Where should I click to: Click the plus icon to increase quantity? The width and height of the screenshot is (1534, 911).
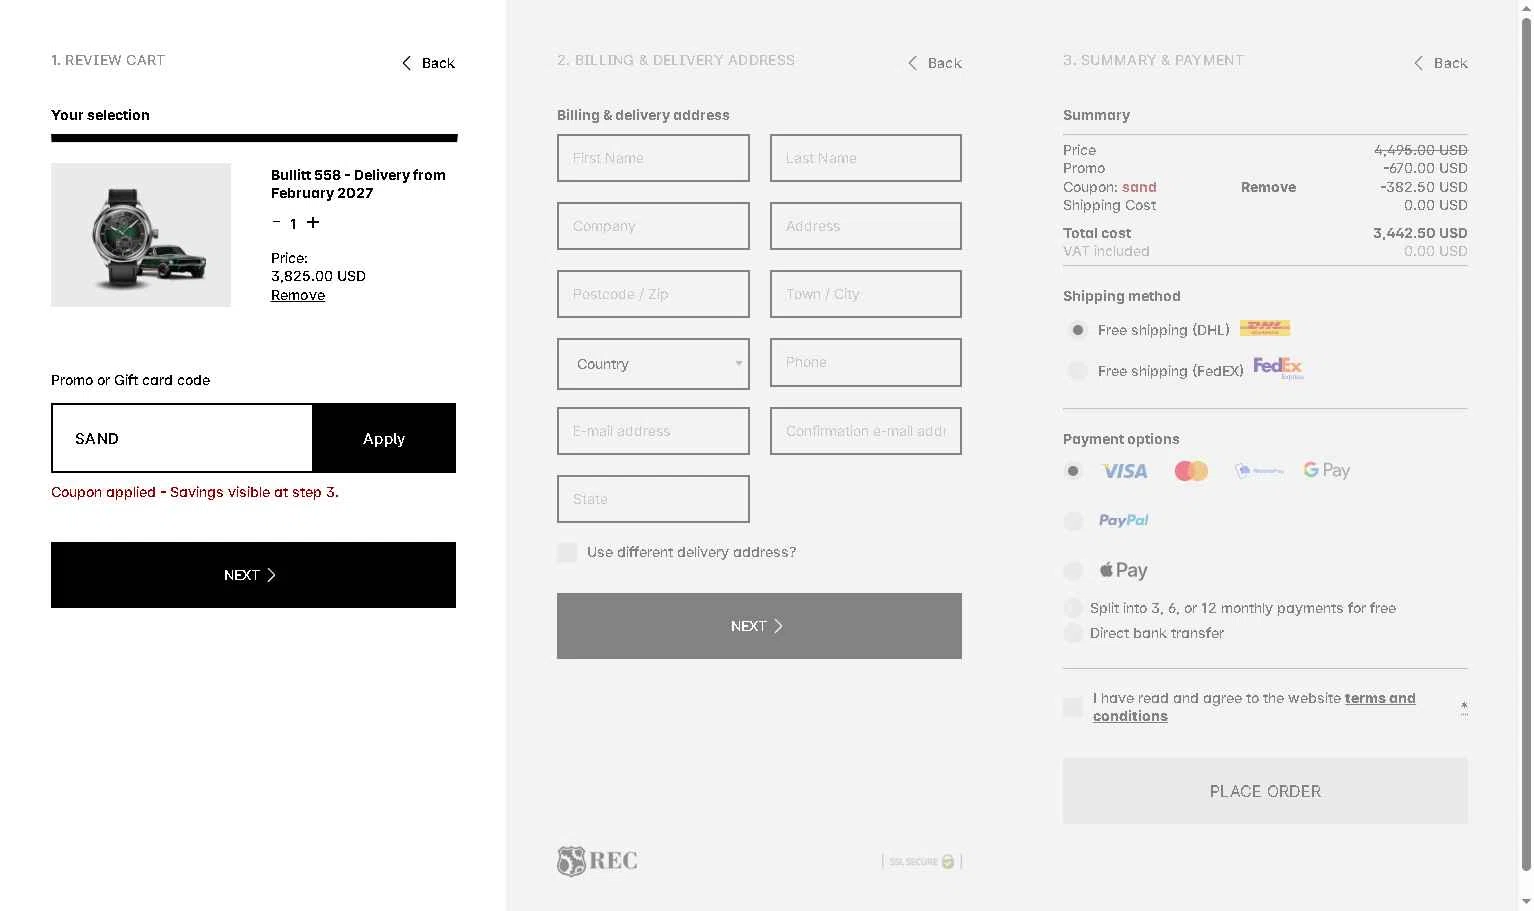tap(313, 222)
